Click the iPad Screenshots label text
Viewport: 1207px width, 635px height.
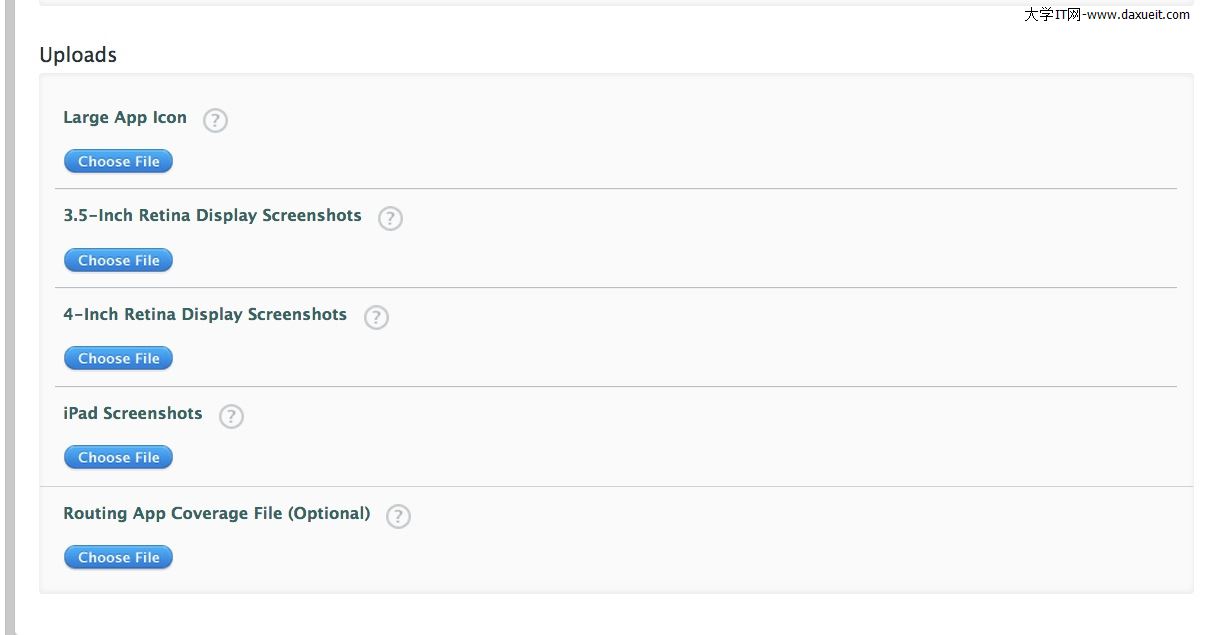[133, 414]
